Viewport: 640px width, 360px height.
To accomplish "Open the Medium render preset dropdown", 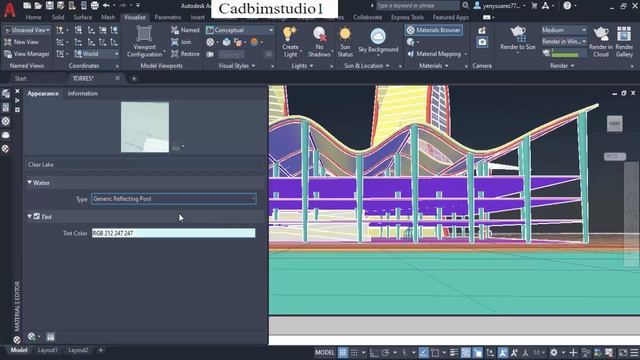I will click(564, 30).
